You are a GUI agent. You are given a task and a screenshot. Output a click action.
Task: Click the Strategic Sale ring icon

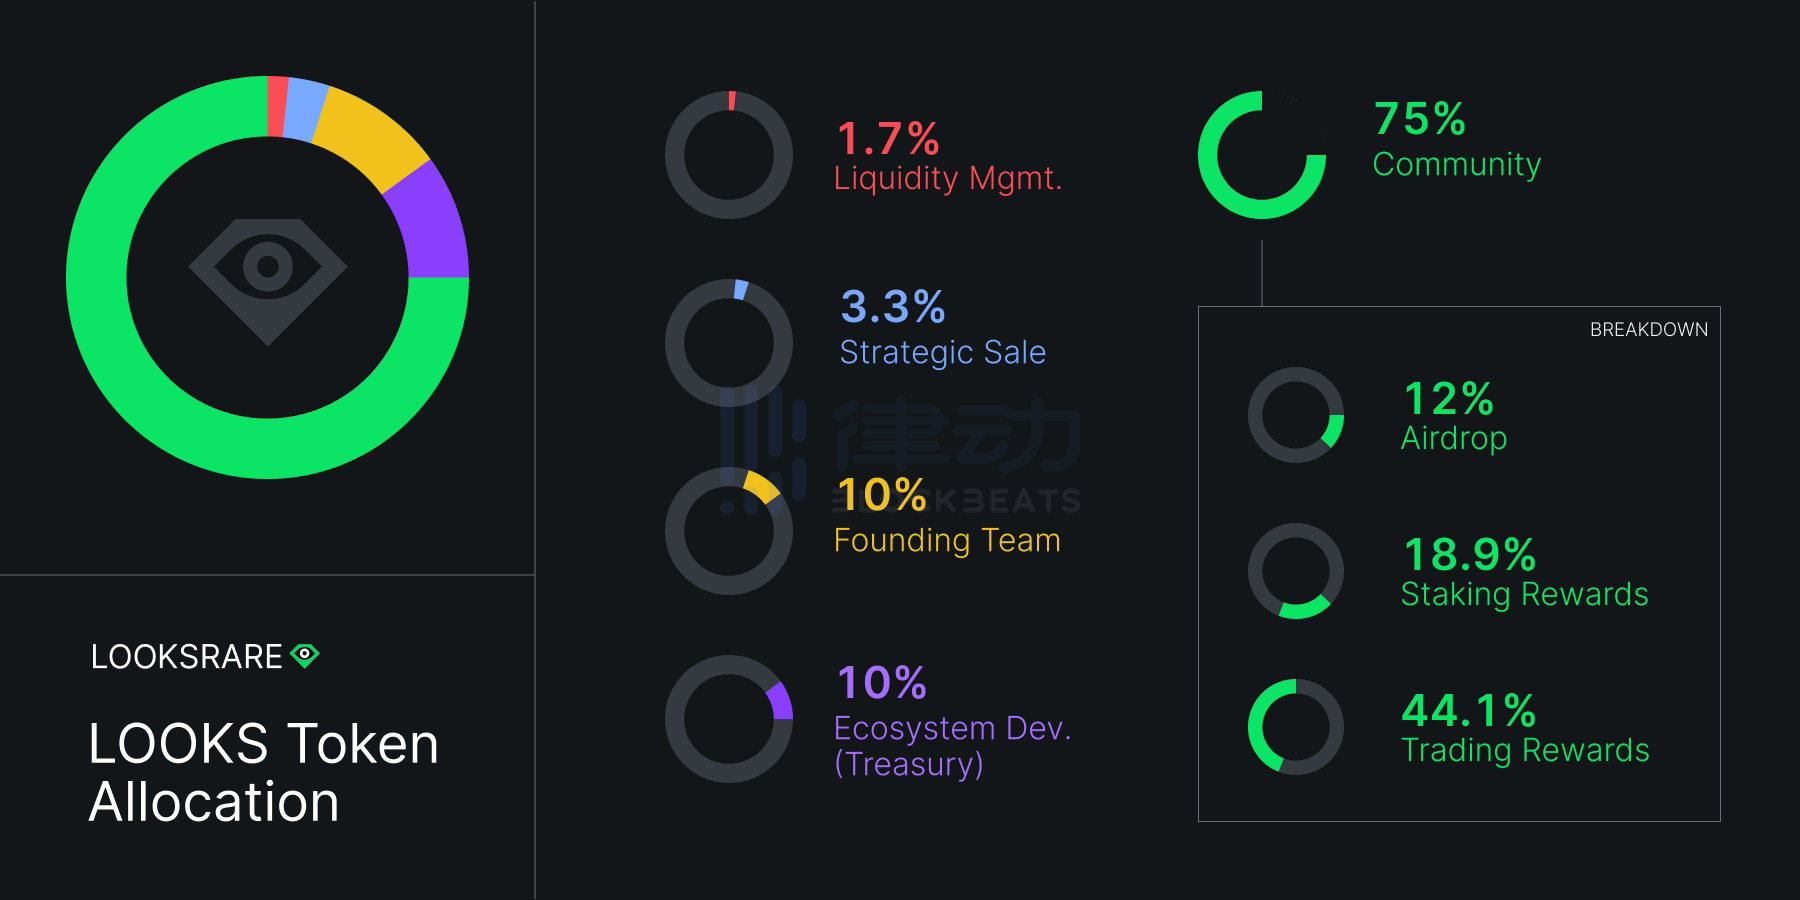(x=729, y=343)
